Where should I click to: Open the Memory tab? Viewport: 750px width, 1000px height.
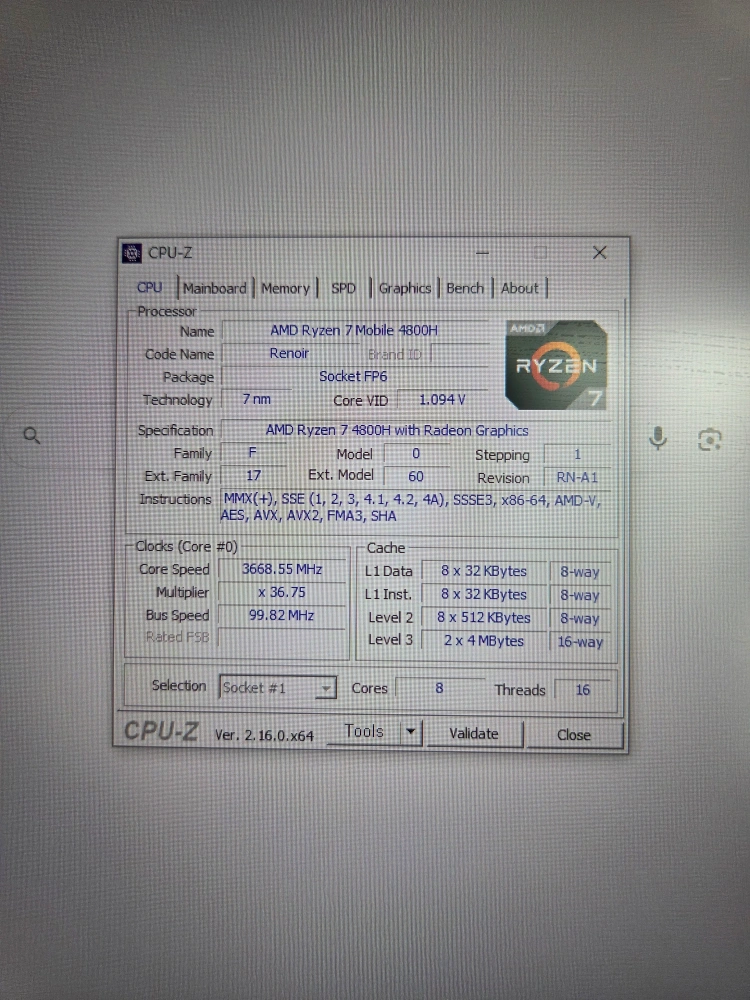coord(285,288)
